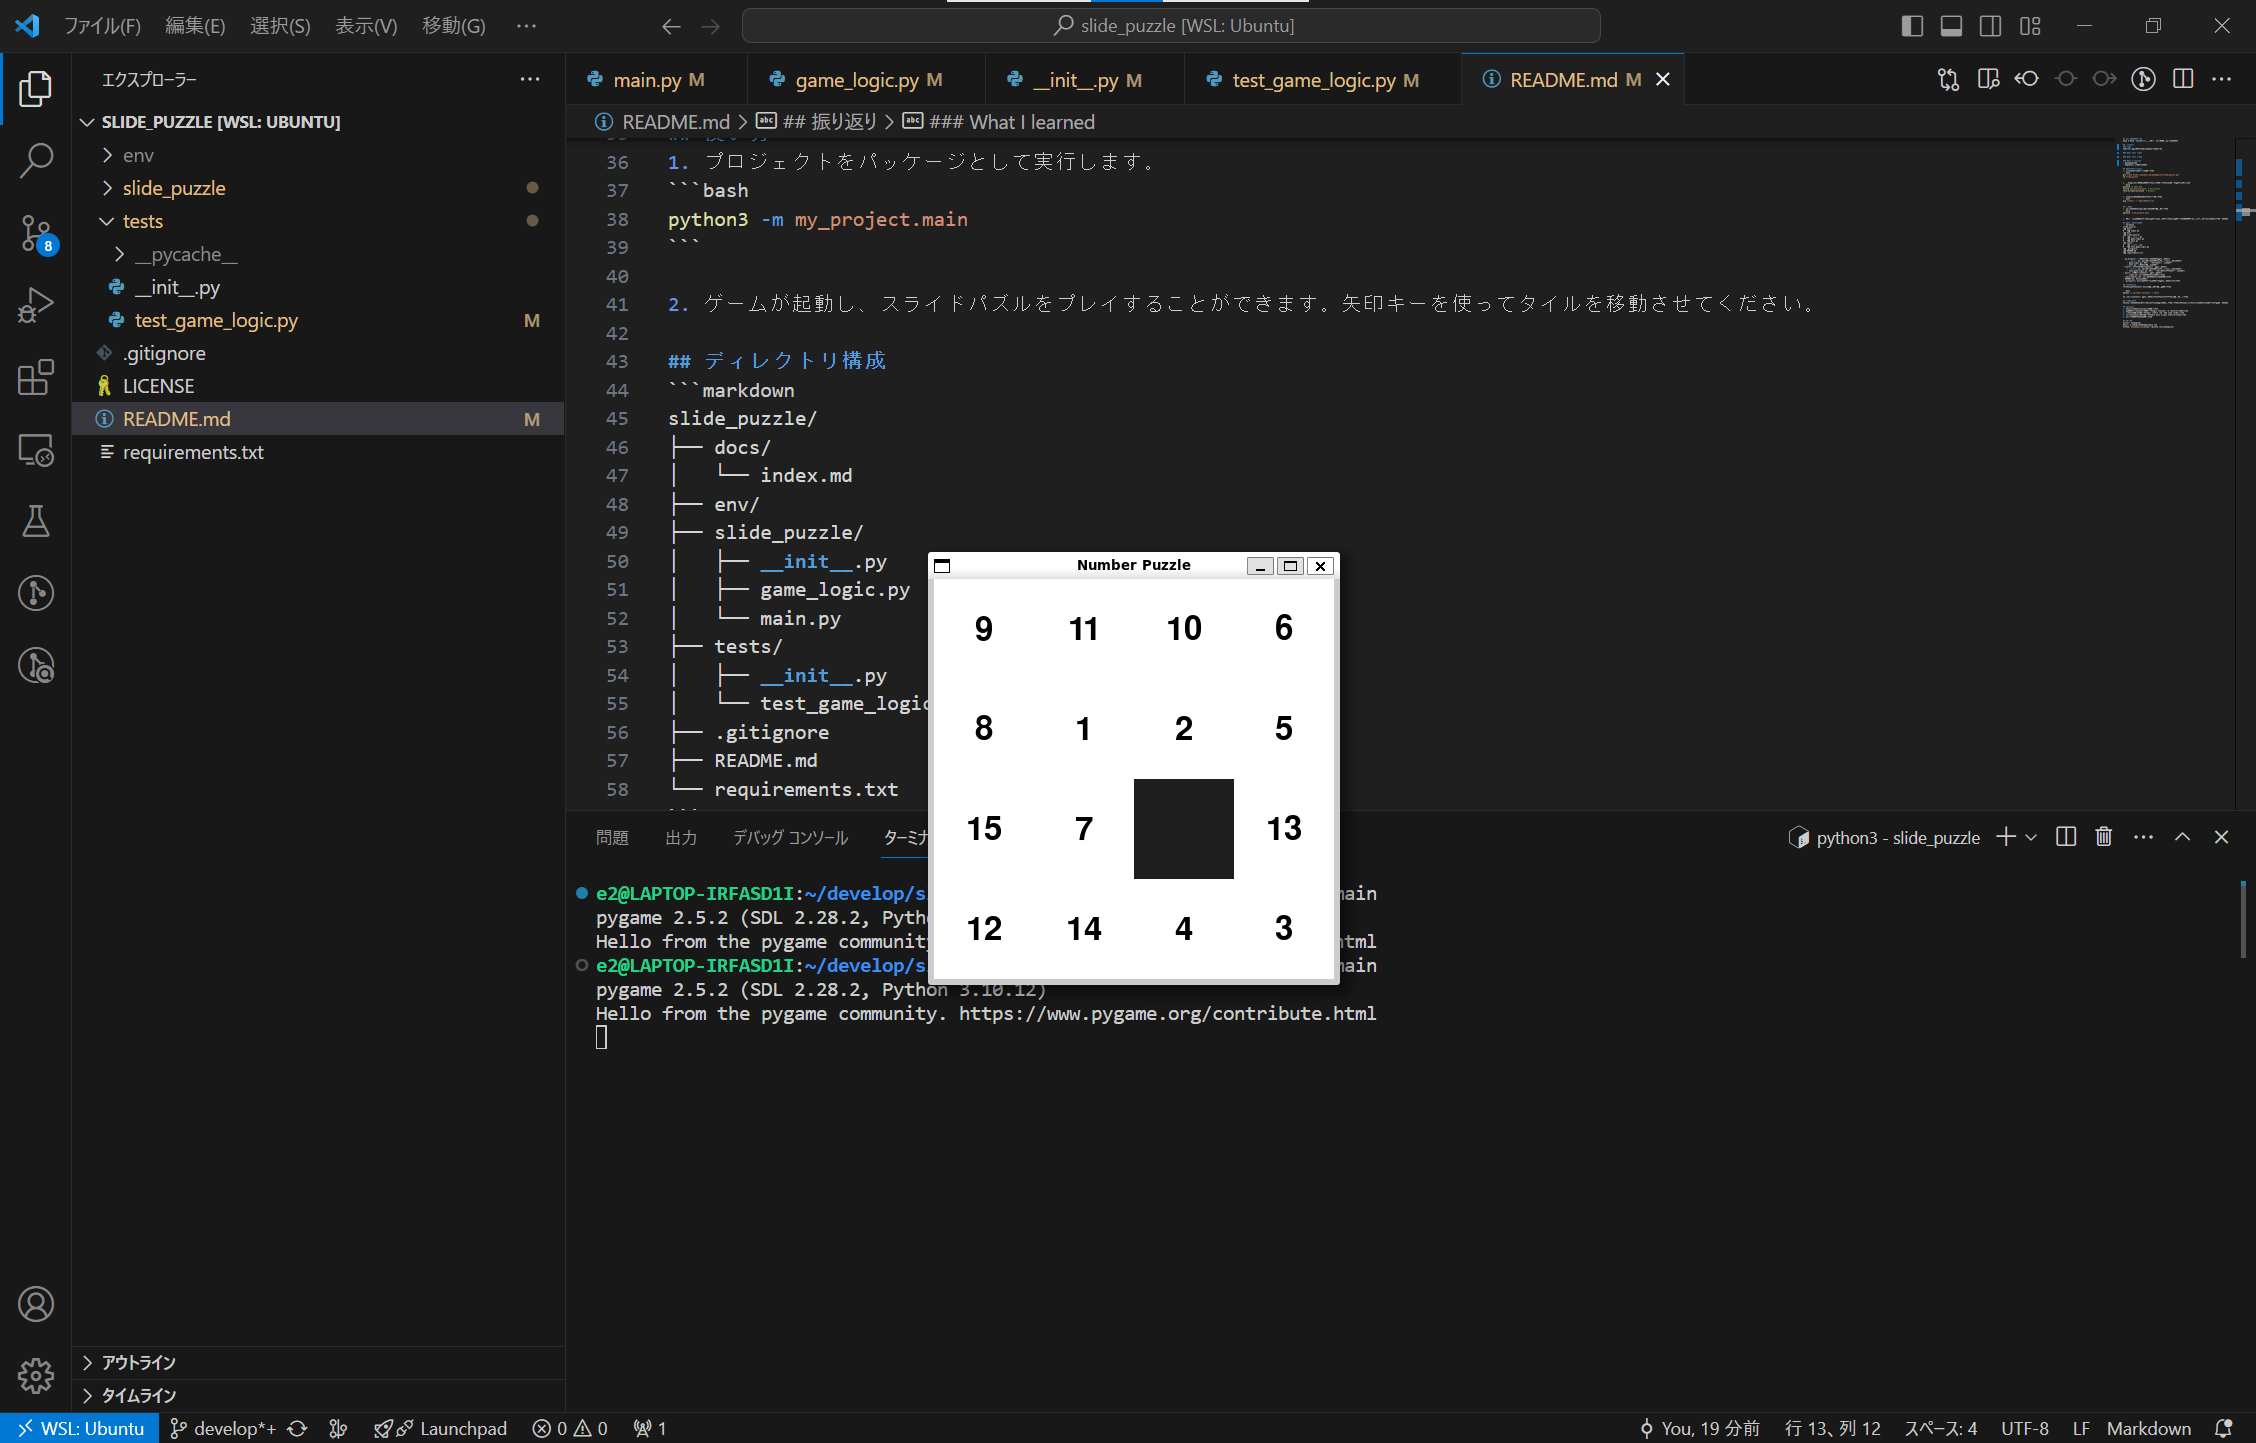Go forward with the right navigation arrow
Viewport: 2256px width, 1443px height.
pyautogui.click(x=711, y=26)
